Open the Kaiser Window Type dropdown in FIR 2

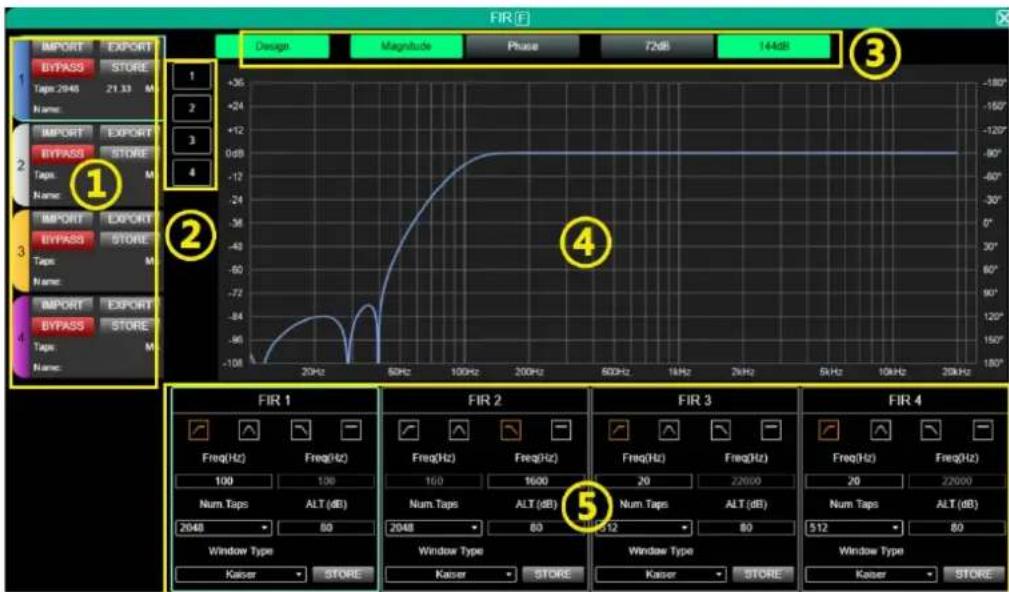click(x=451, y=574)
